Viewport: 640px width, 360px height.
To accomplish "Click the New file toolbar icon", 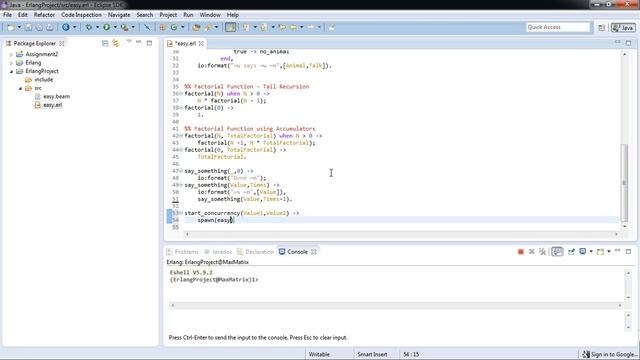I will pyautogui.click(x=11, y=27).
